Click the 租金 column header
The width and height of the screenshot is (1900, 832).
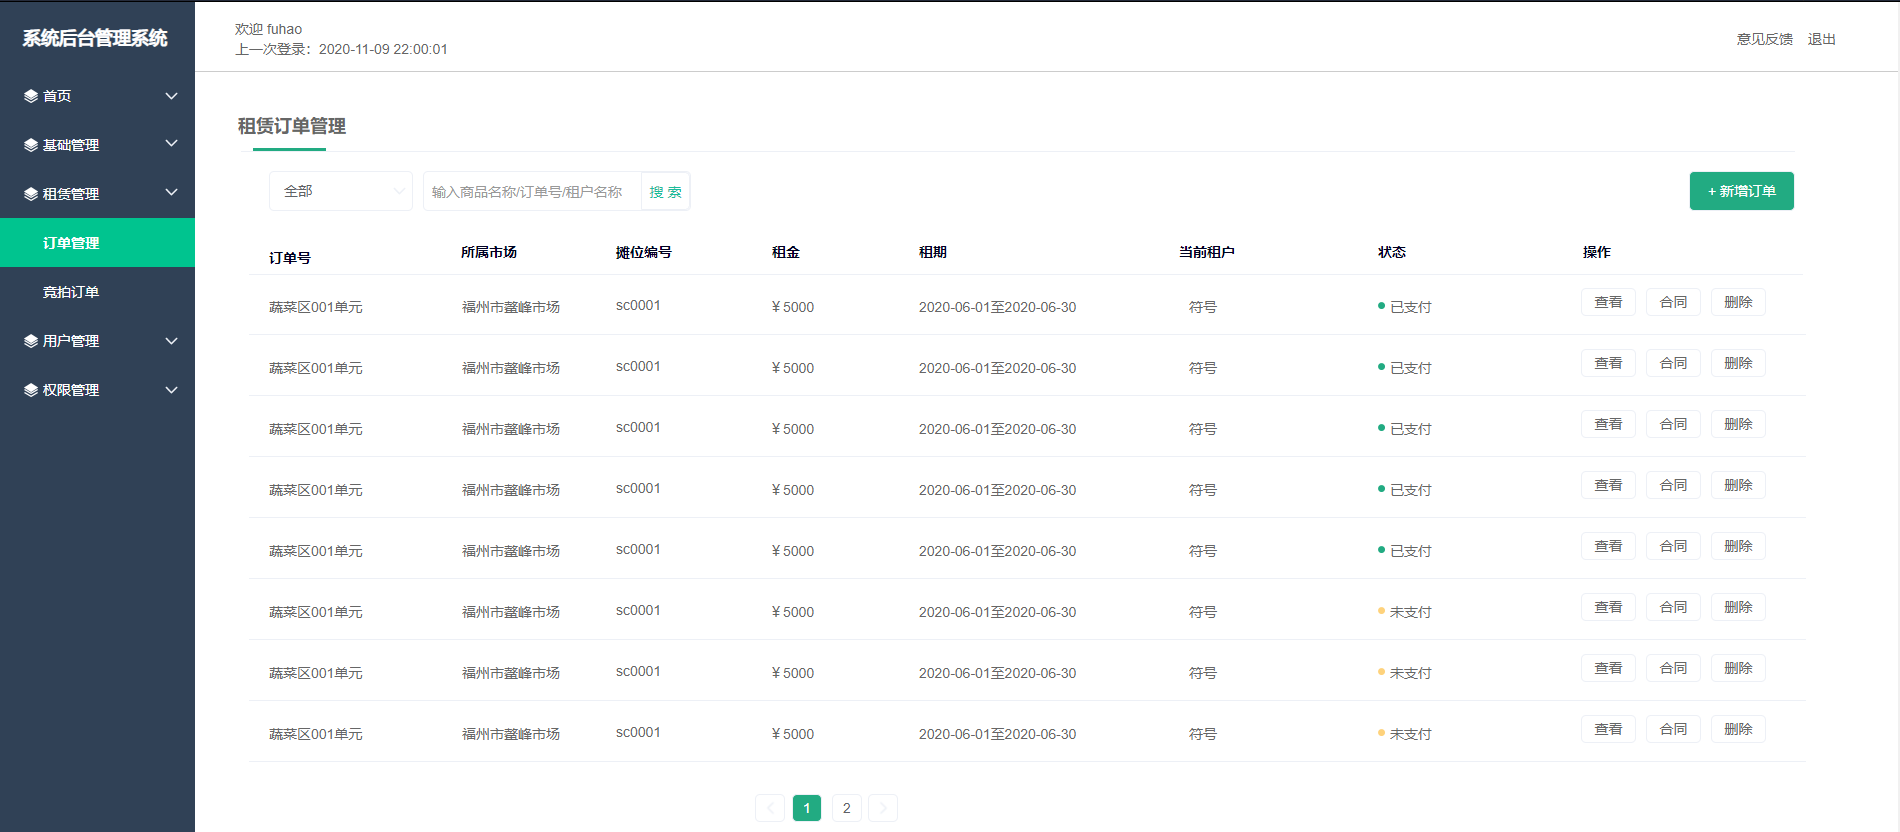[785, 252]
